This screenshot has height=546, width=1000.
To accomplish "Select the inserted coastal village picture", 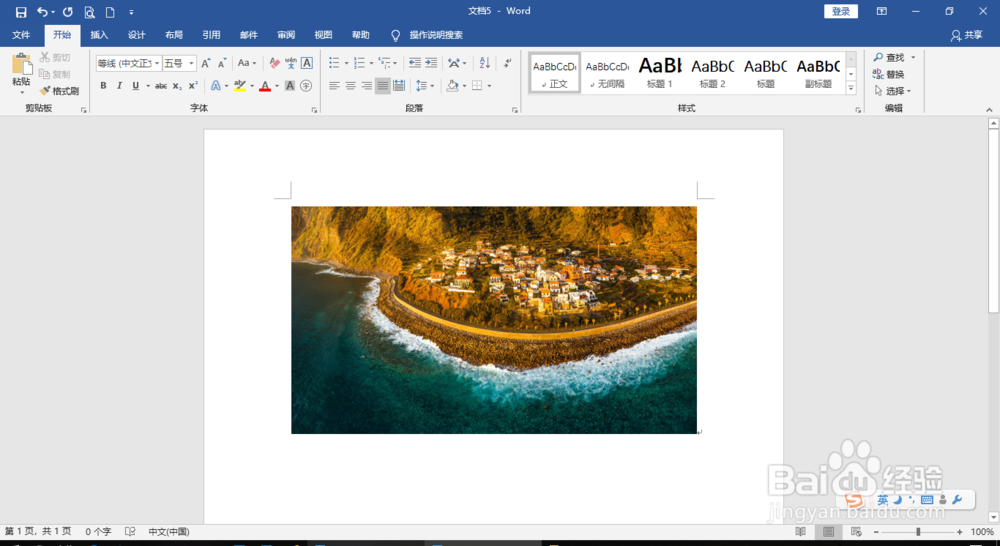I will tap(494, 320).
